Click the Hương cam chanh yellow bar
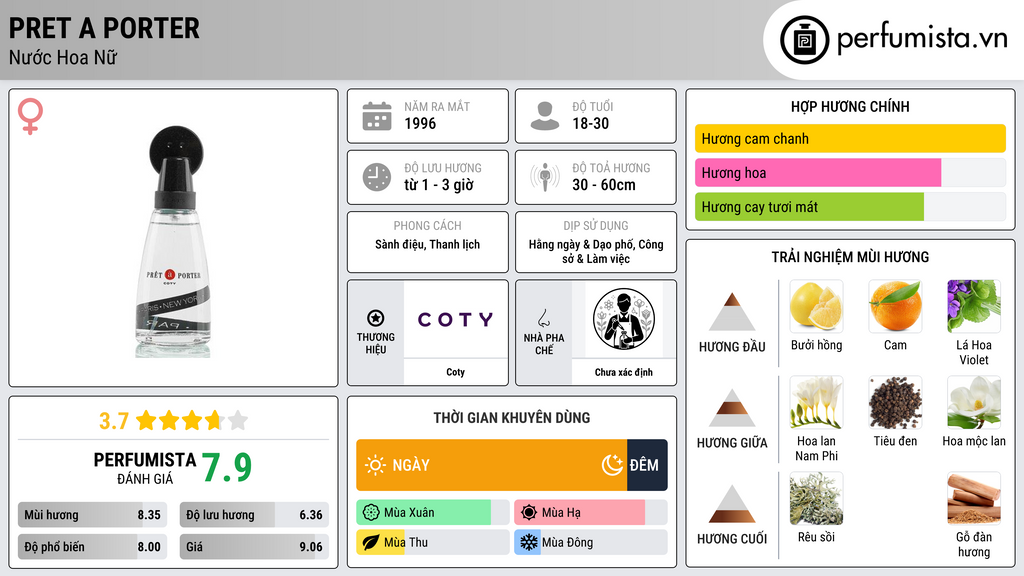The image size is (1024, 576). click(x=850, y=138)
